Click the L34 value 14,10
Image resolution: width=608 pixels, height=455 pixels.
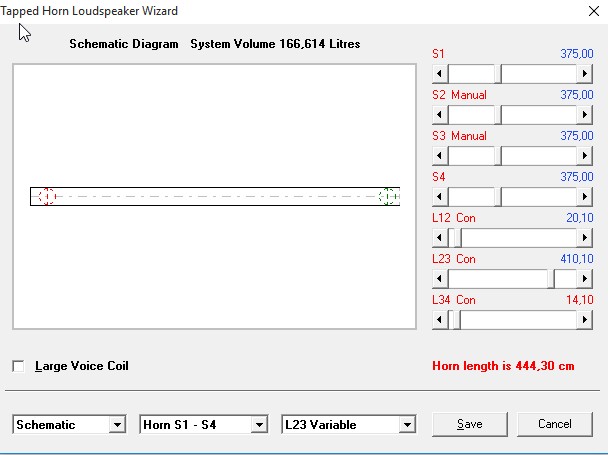(x=580, y=300)
